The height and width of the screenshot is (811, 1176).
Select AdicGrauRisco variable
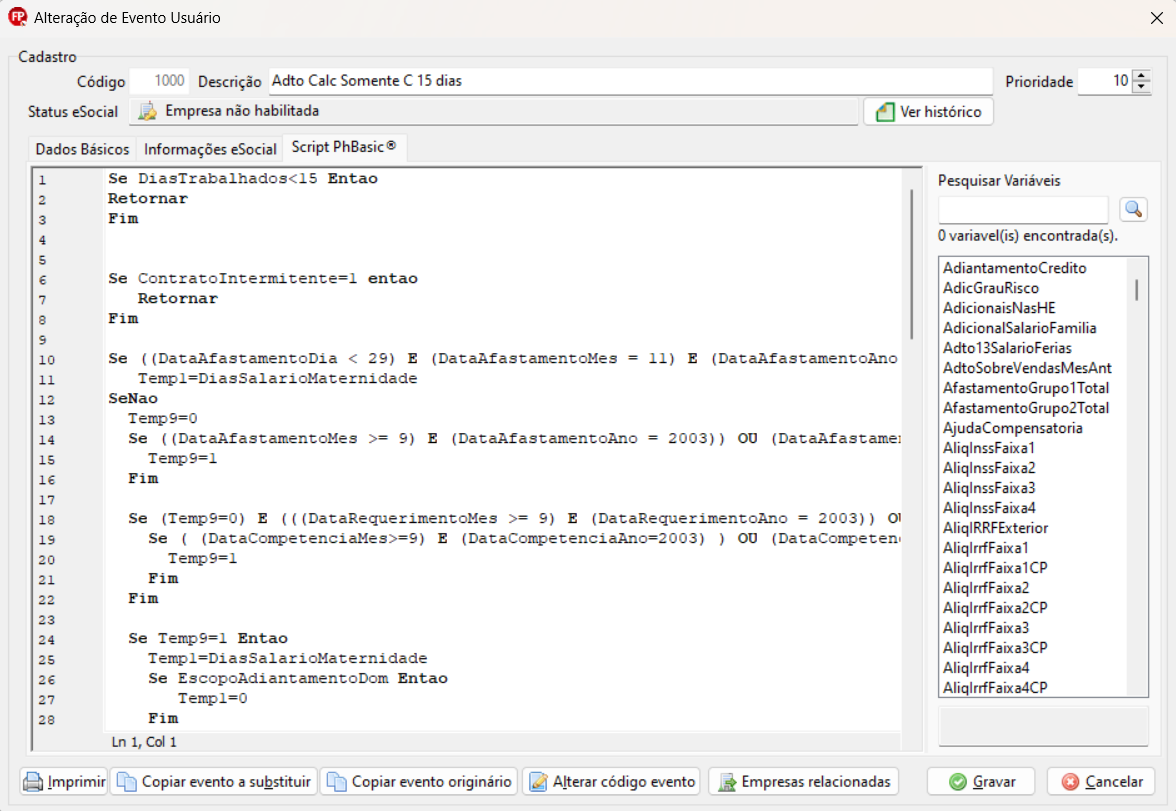click(x=991, y=288)
